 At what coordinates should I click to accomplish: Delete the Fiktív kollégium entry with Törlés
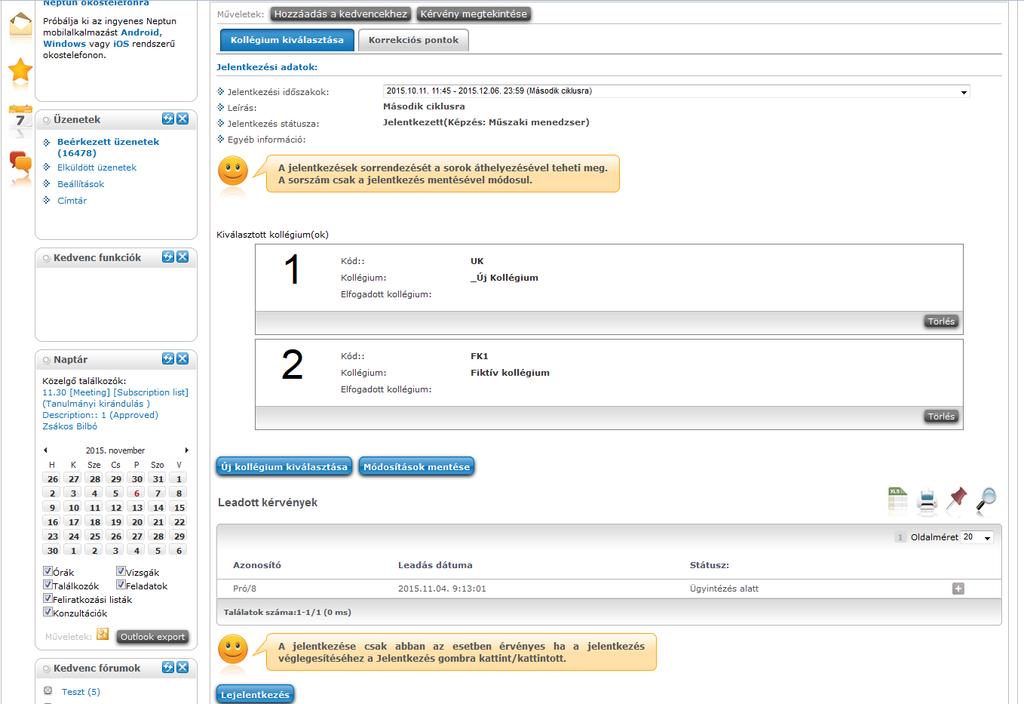click(x=941, y=416)
